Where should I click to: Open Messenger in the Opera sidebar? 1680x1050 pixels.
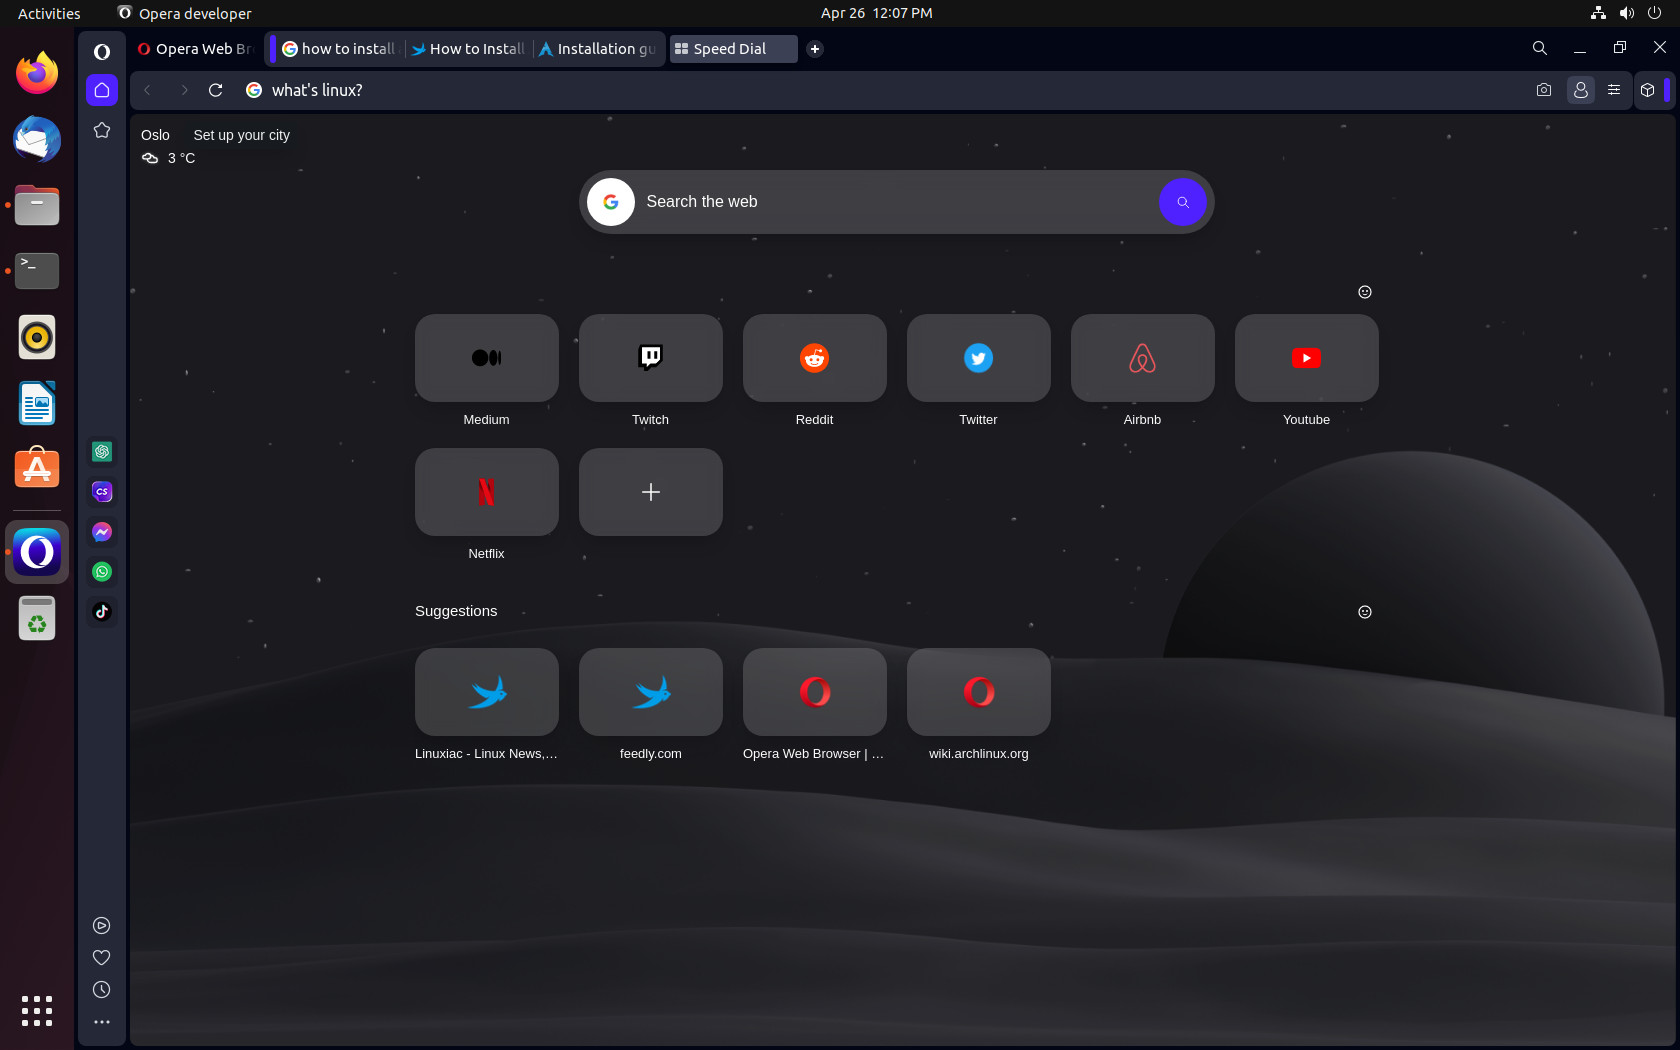102,532
